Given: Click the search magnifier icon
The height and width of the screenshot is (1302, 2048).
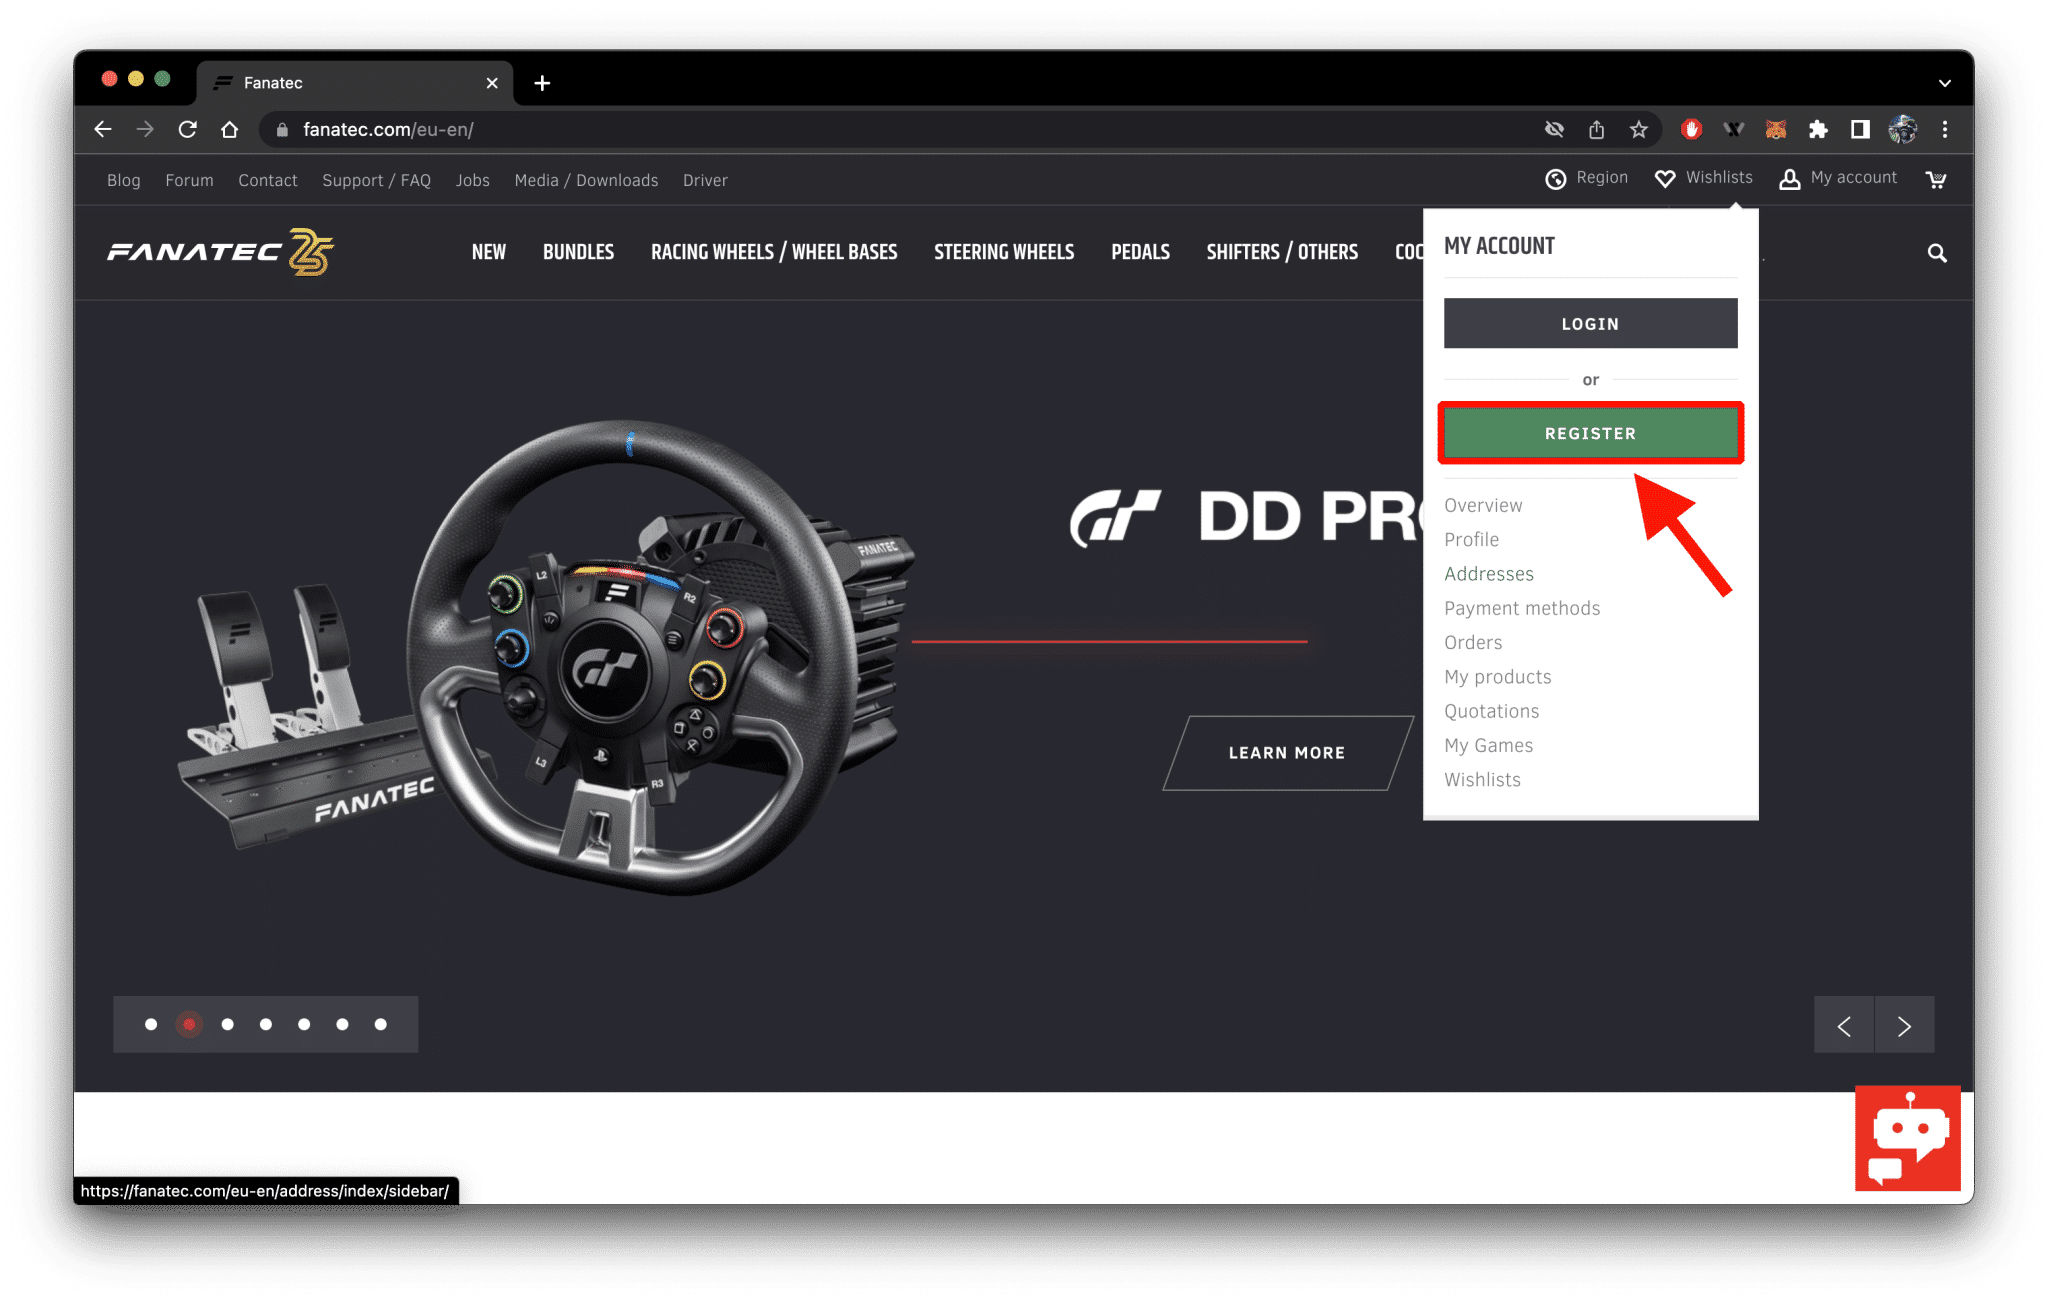Looking at the screenshot, I should (1937, 253).
